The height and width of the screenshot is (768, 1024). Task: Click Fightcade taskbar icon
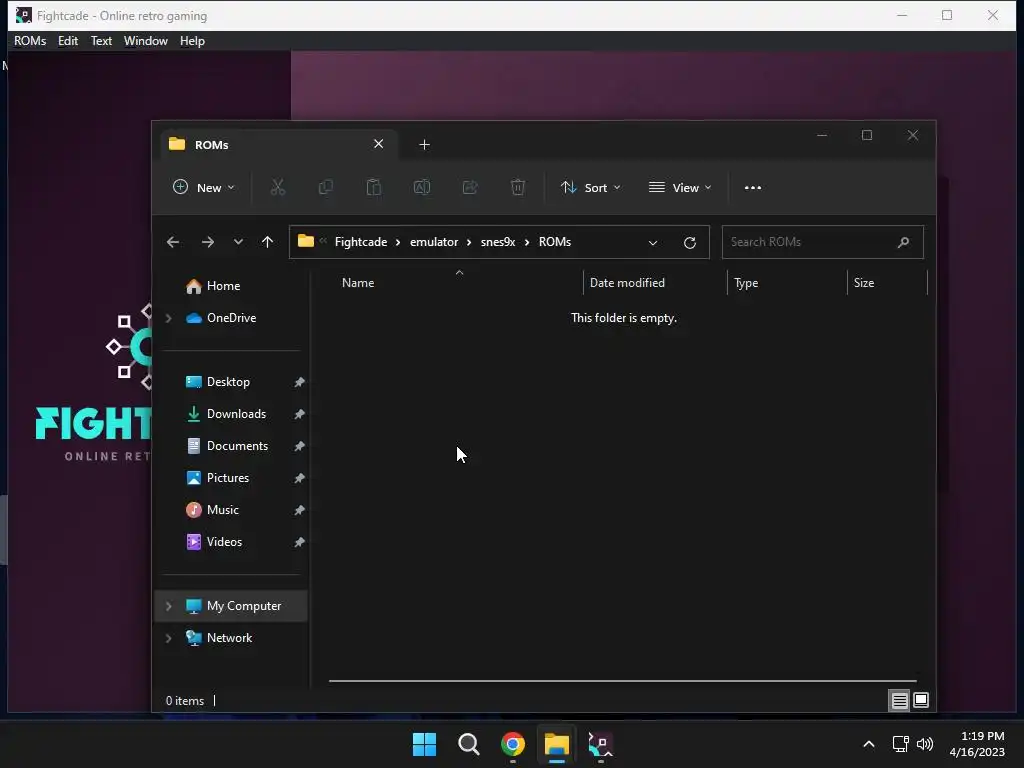(601, 744)
